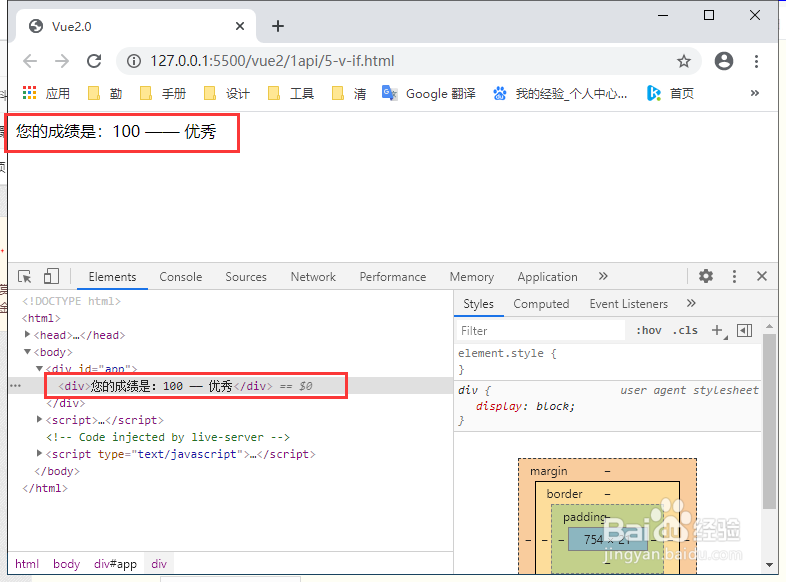This screenshot has width=786, height=582.
Task: Open the 手册 bookmark folder
Action: tap(162, 93)
